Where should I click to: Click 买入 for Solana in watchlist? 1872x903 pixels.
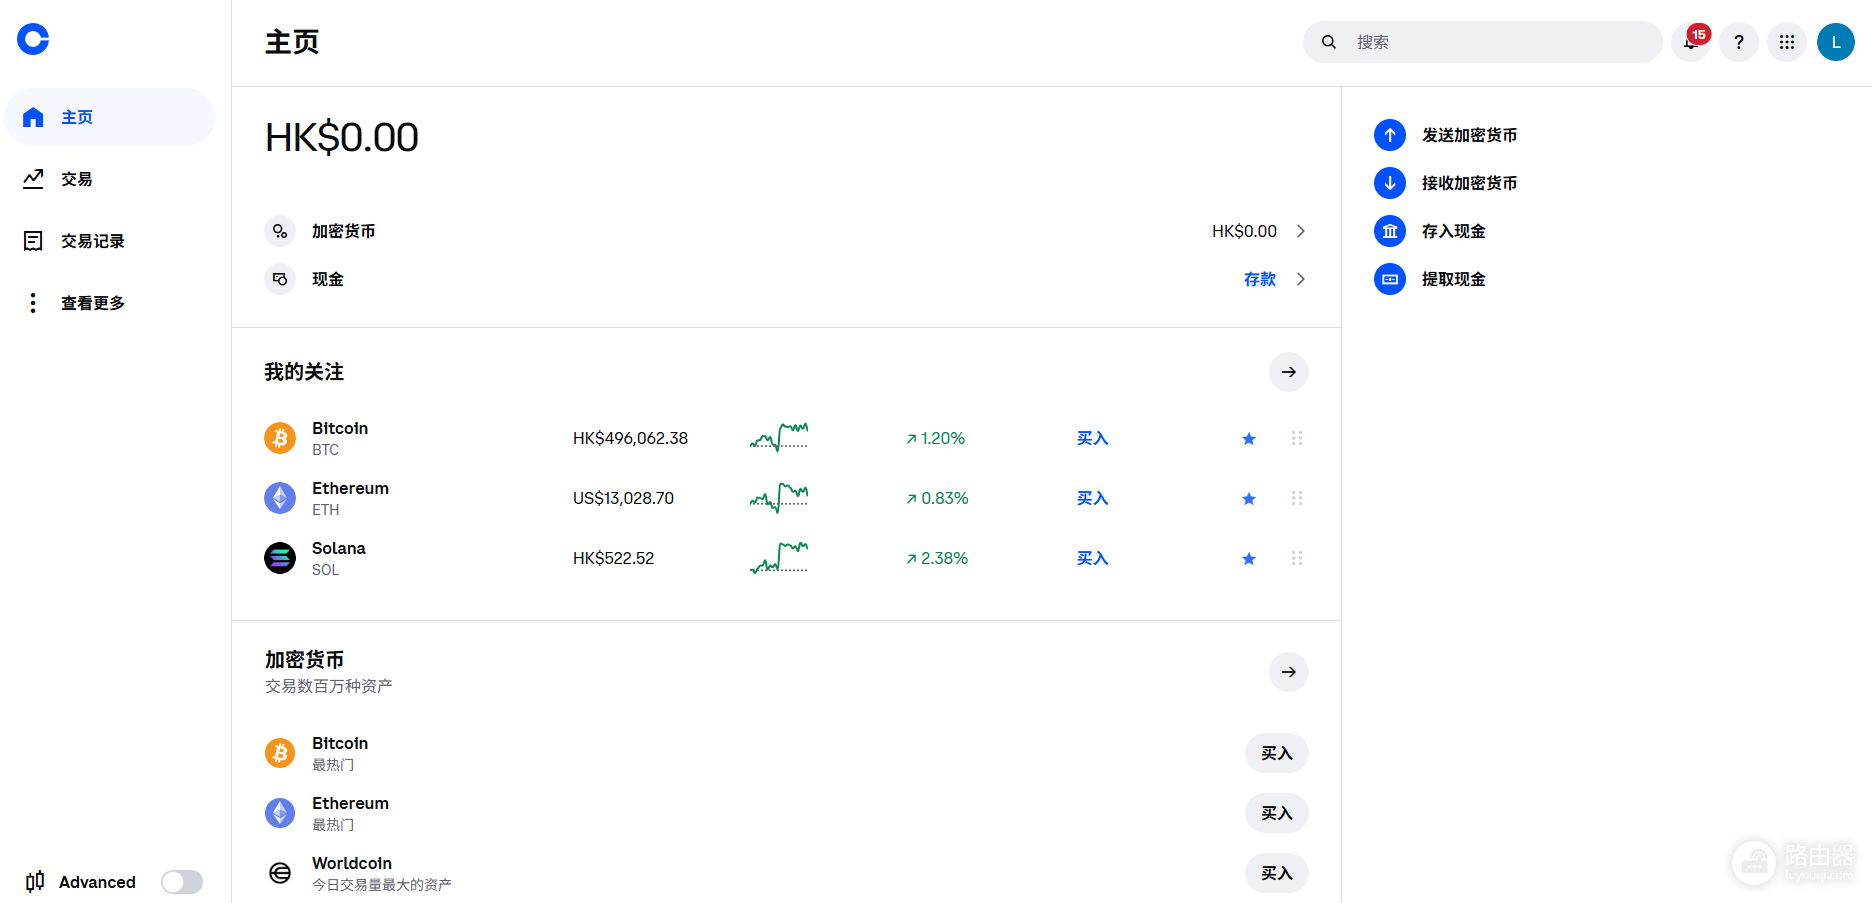[1093, 558]
